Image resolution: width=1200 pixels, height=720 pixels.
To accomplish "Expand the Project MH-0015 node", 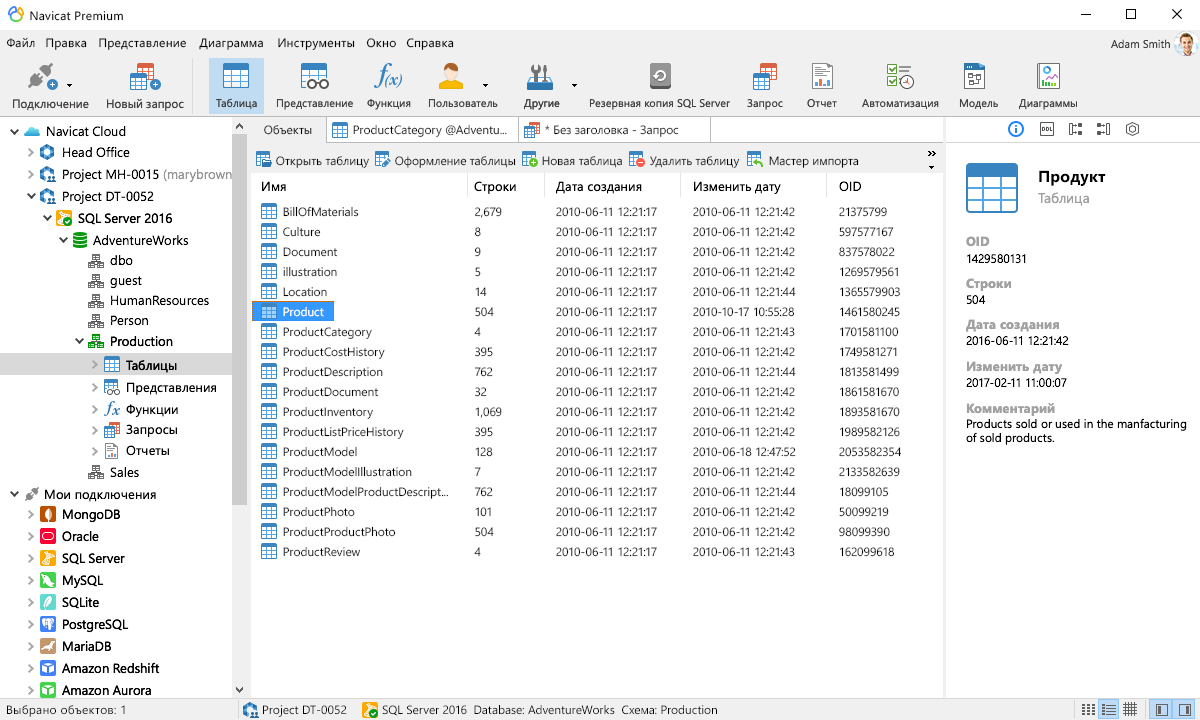I will pyautogui.click(x=30, y=175).
